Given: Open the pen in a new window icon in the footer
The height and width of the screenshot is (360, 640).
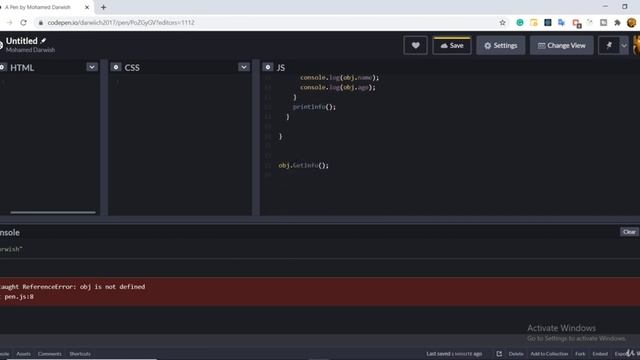Looking at the screenshot, I should [499, 354].
